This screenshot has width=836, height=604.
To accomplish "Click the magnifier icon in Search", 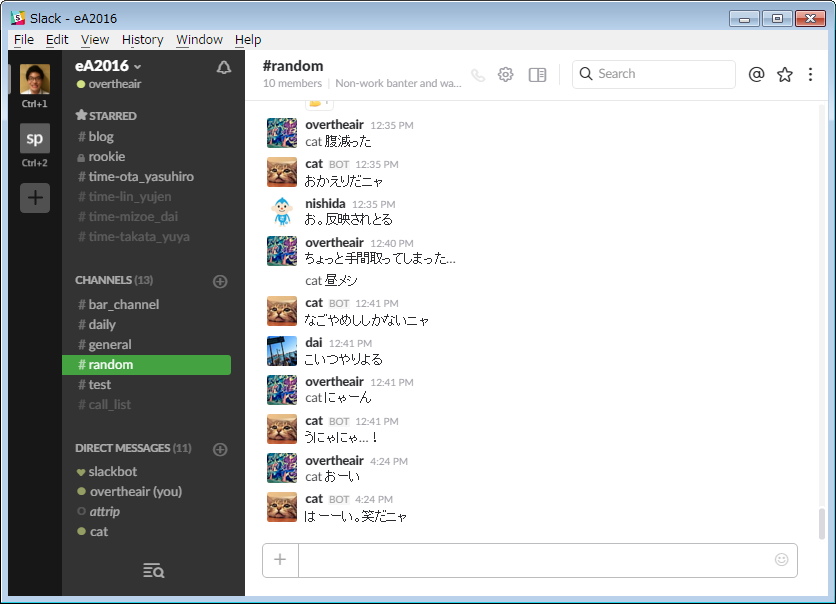I will point(585,74).
